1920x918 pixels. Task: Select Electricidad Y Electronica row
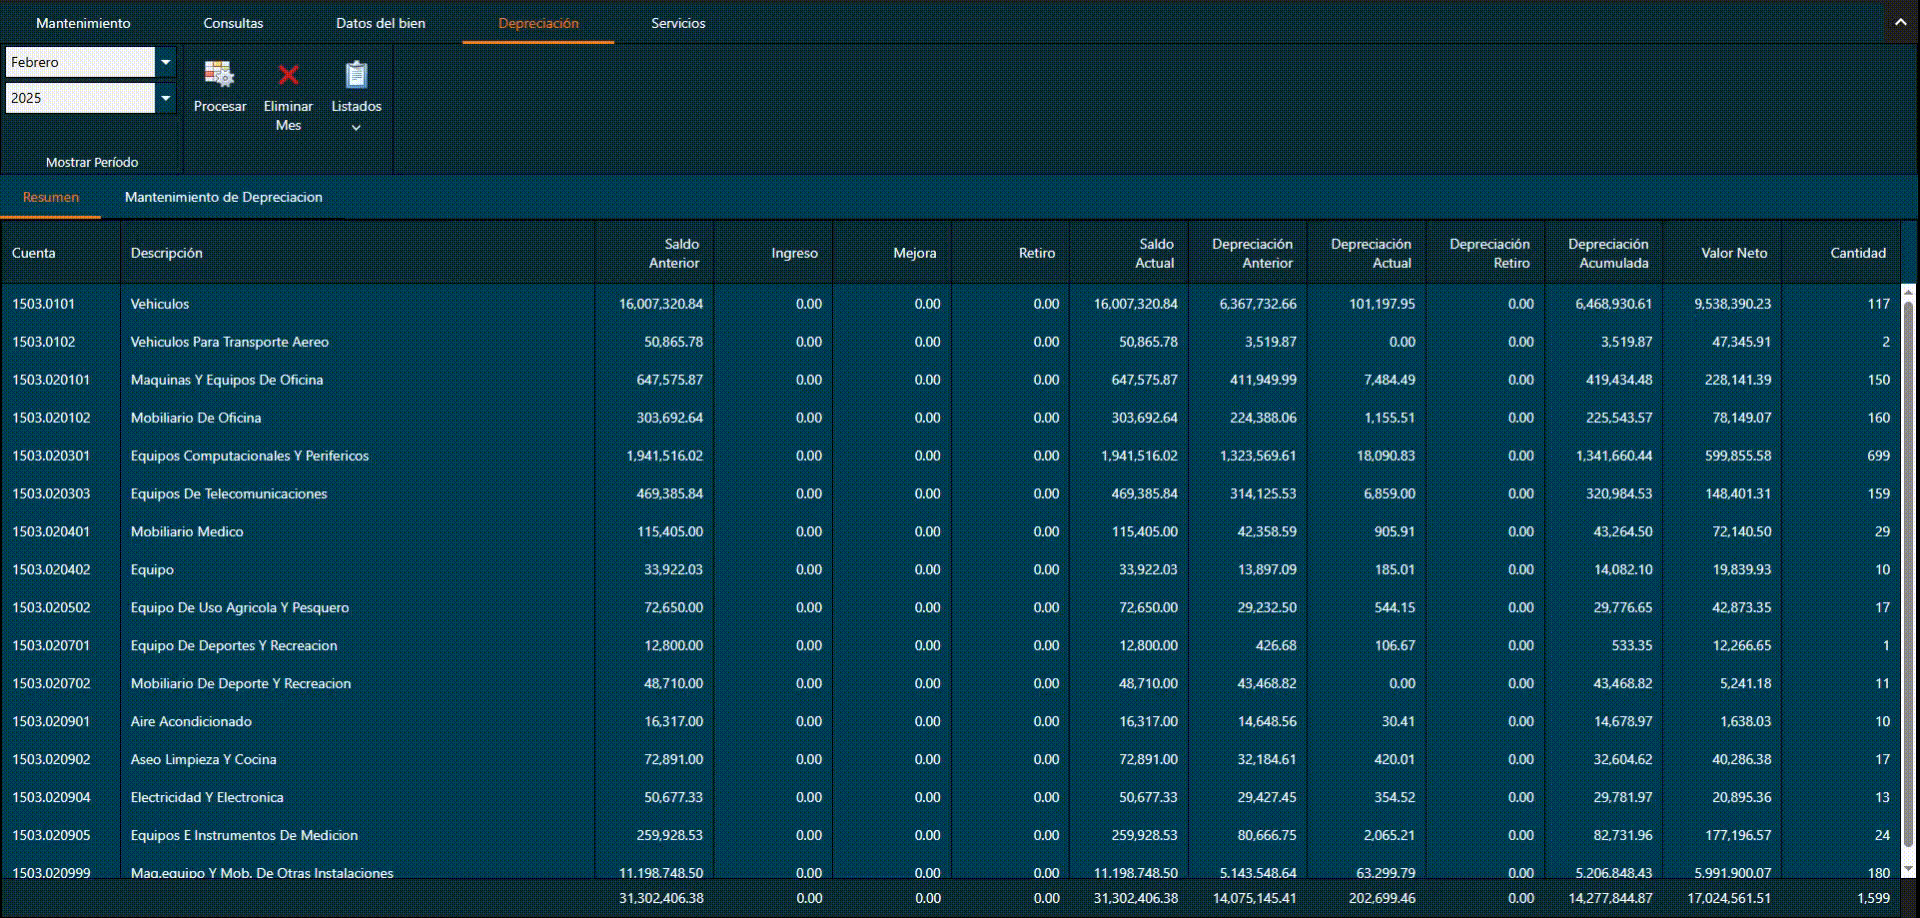click(x=950, y=798)
